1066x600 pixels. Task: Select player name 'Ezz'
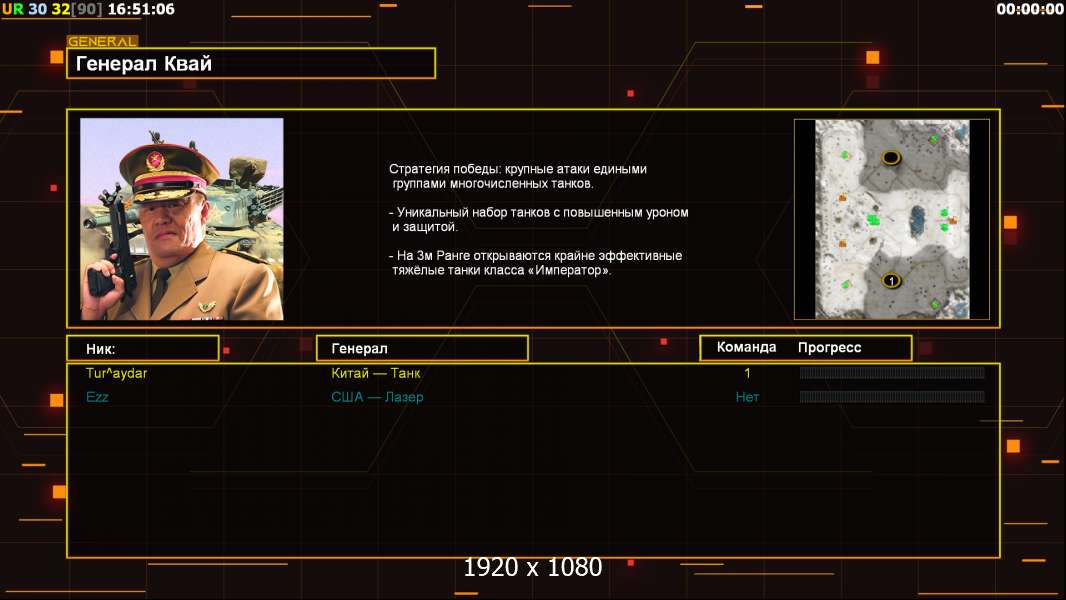click(x=97, y=397)
